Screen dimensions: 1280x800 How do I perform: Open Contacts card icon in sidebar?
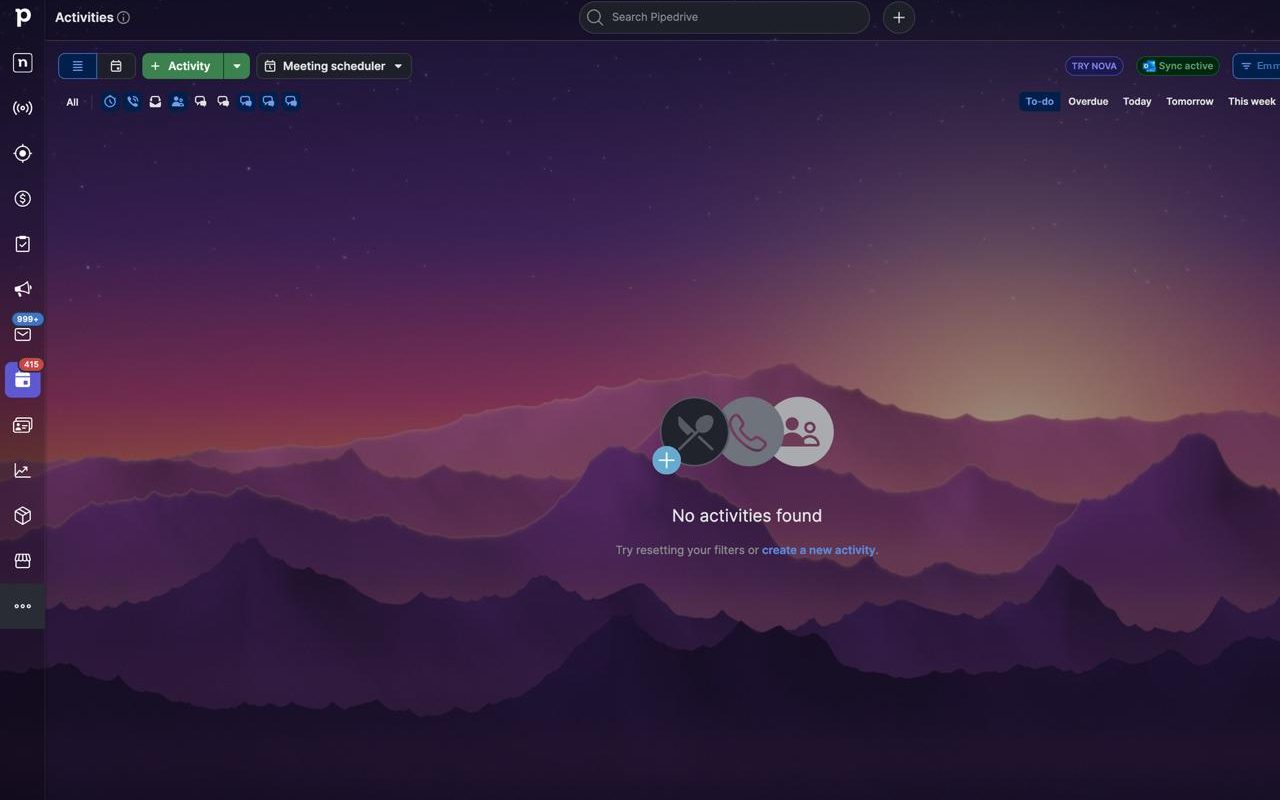click(x=22, y=425)
